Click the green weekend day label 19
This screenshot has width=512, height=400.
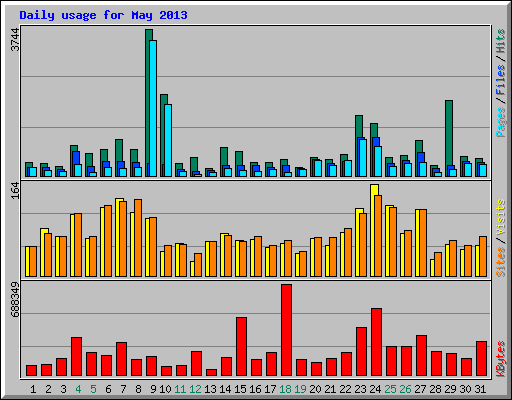(x=300, y=389)
